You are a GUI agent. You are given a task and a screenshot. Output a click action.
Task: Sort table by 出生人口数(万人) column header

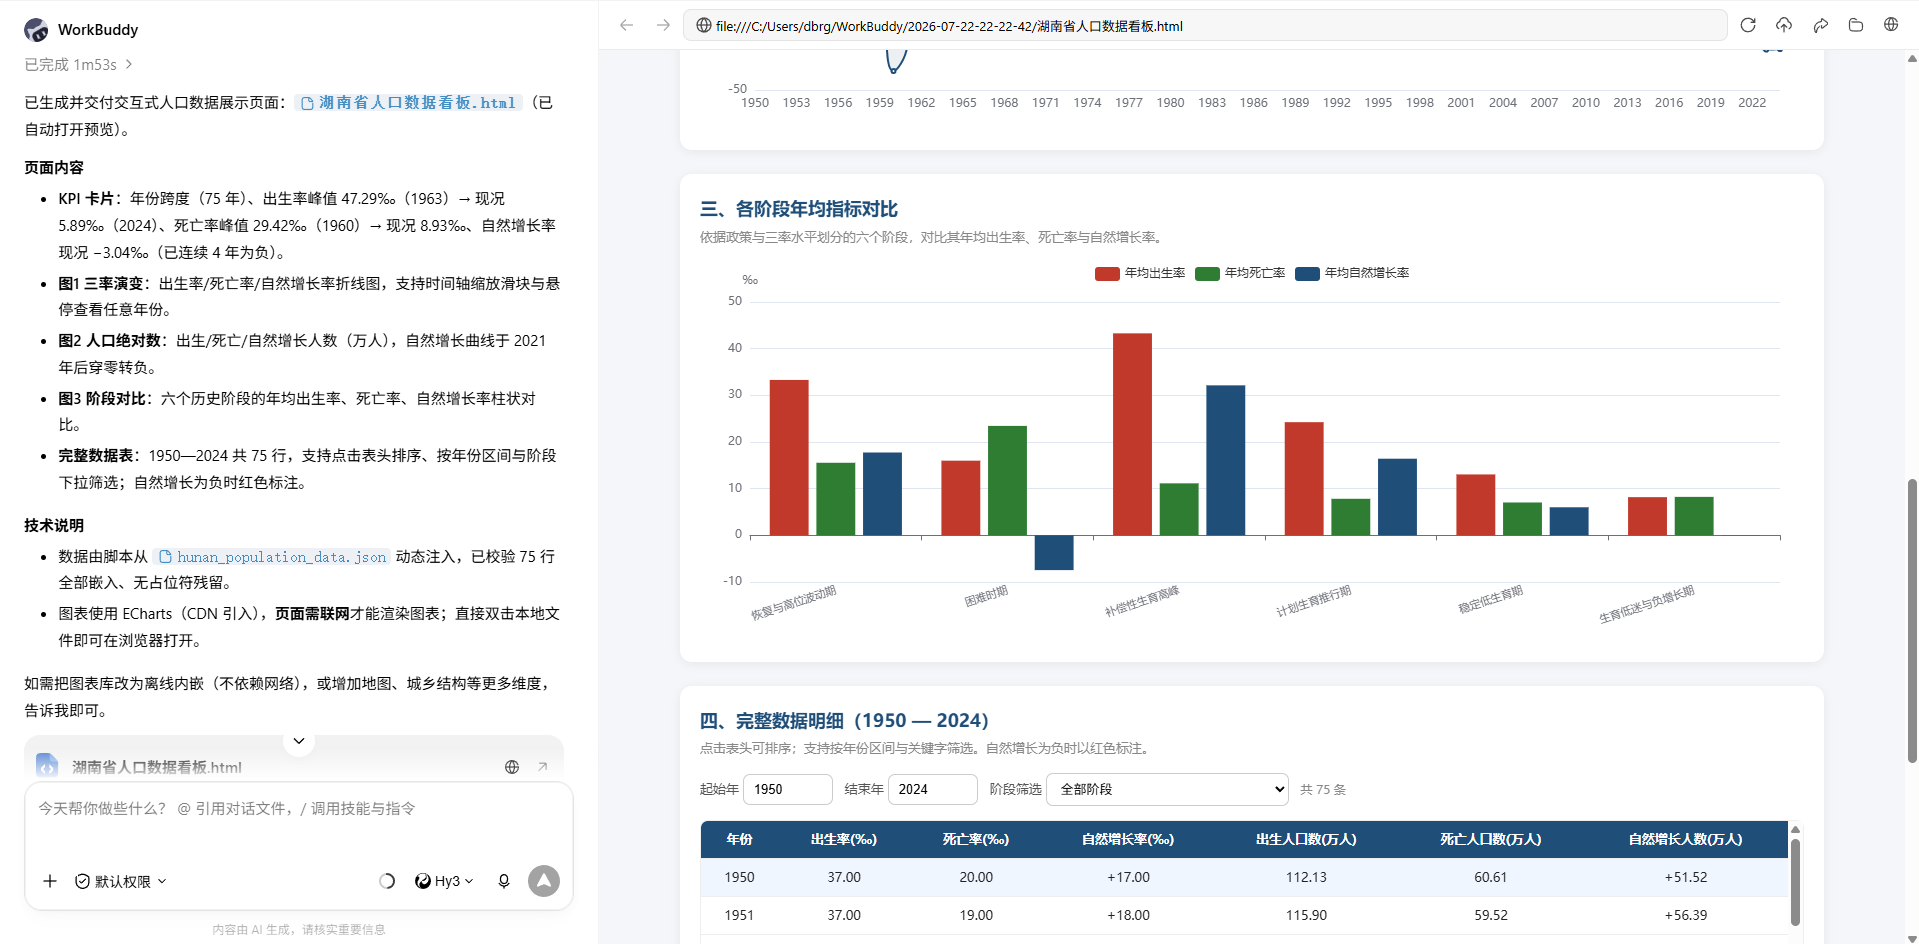click(x=1306, y=839)
